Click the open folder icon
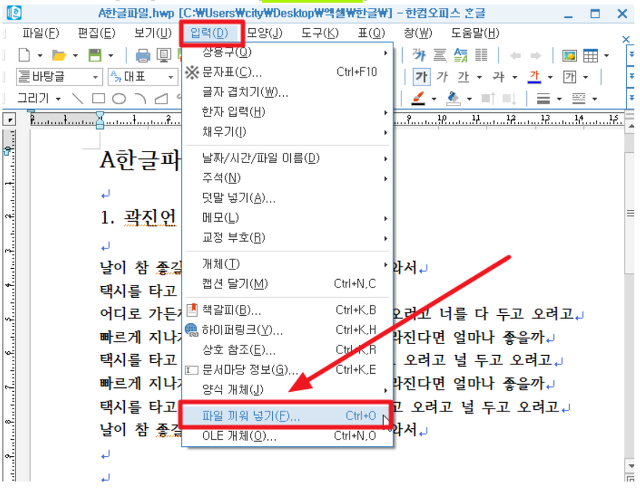 click(x=59, y=55)
